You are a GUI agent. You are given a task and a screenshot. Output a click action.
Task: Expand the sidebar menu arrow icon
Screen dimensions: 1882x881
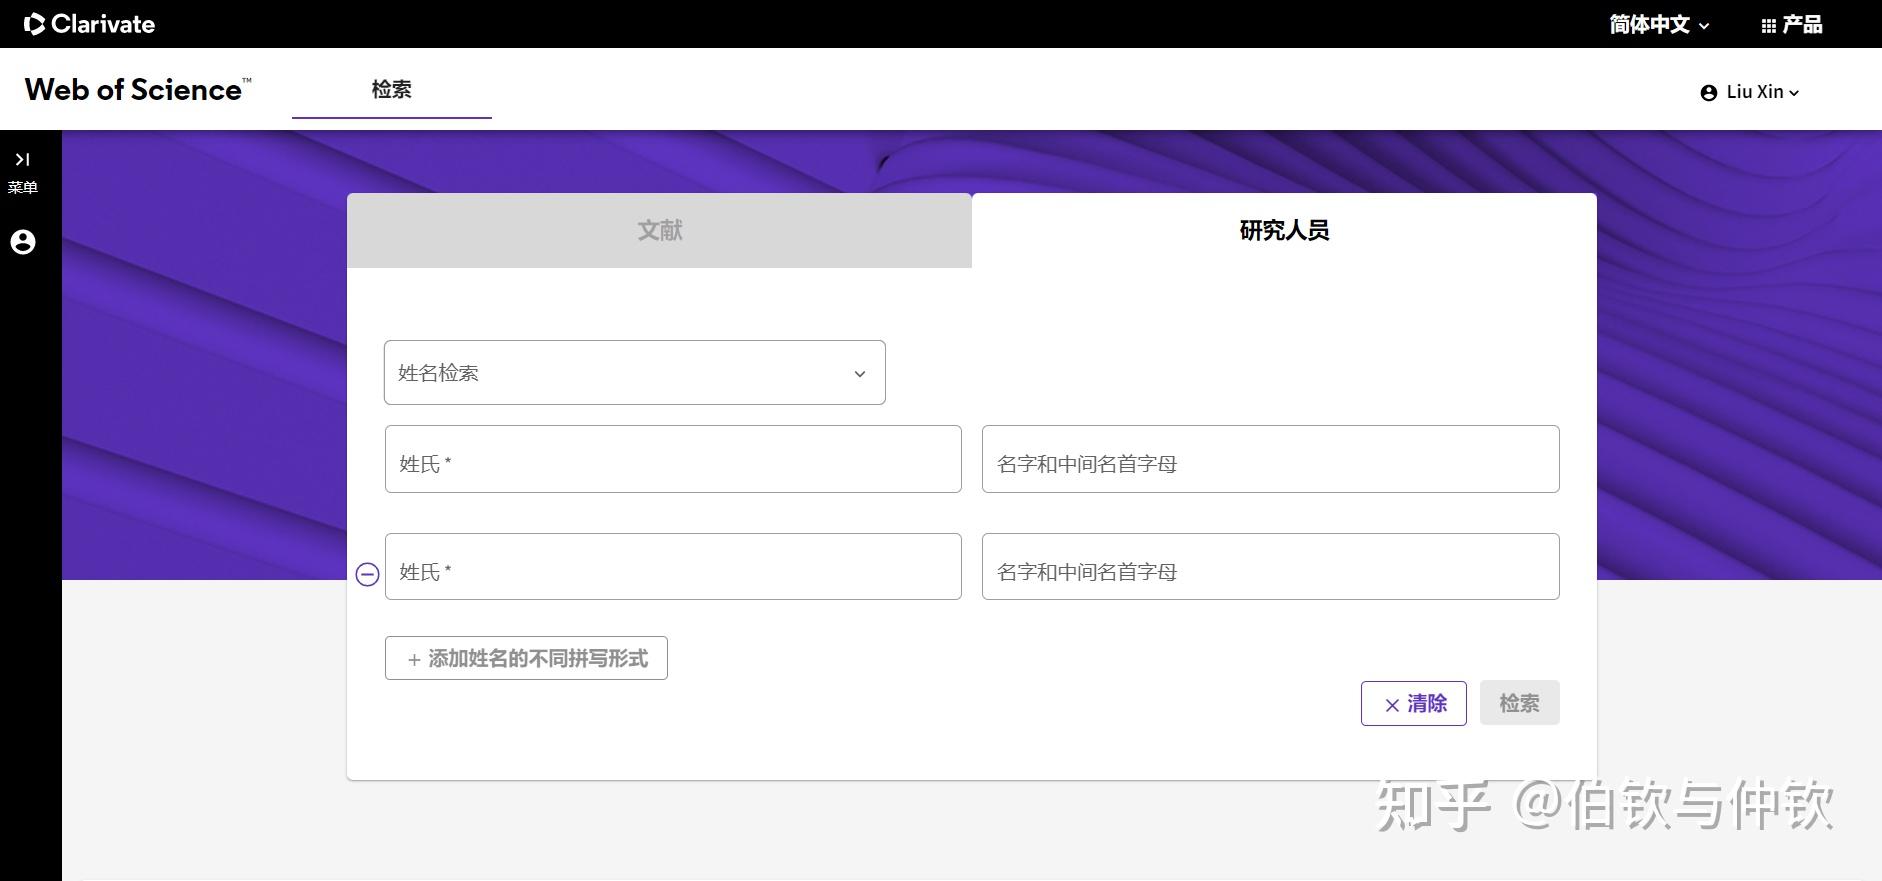click(22, 160)
